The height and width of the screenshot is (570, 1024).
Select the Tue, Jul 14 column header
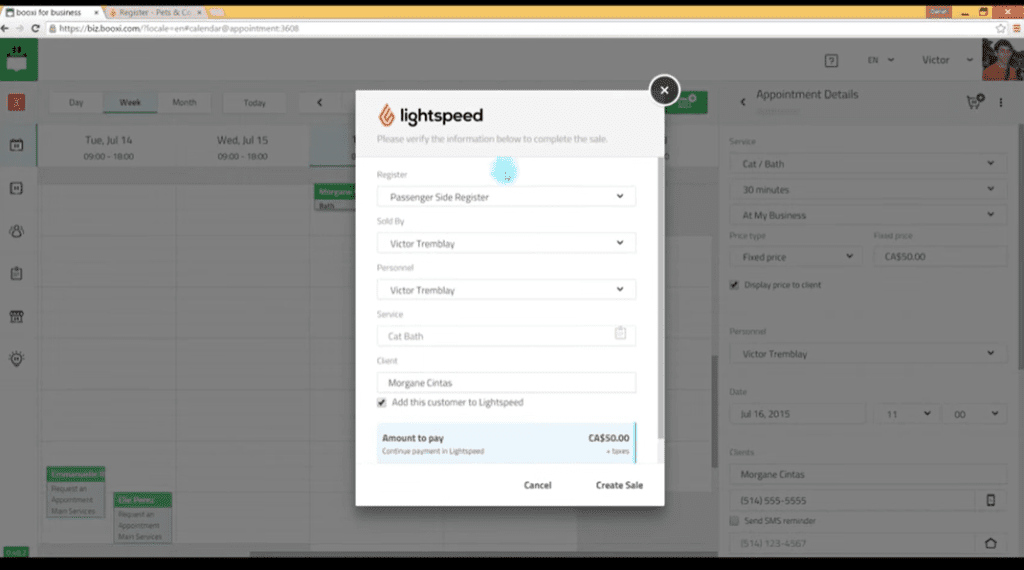click(x=108, y=148)
